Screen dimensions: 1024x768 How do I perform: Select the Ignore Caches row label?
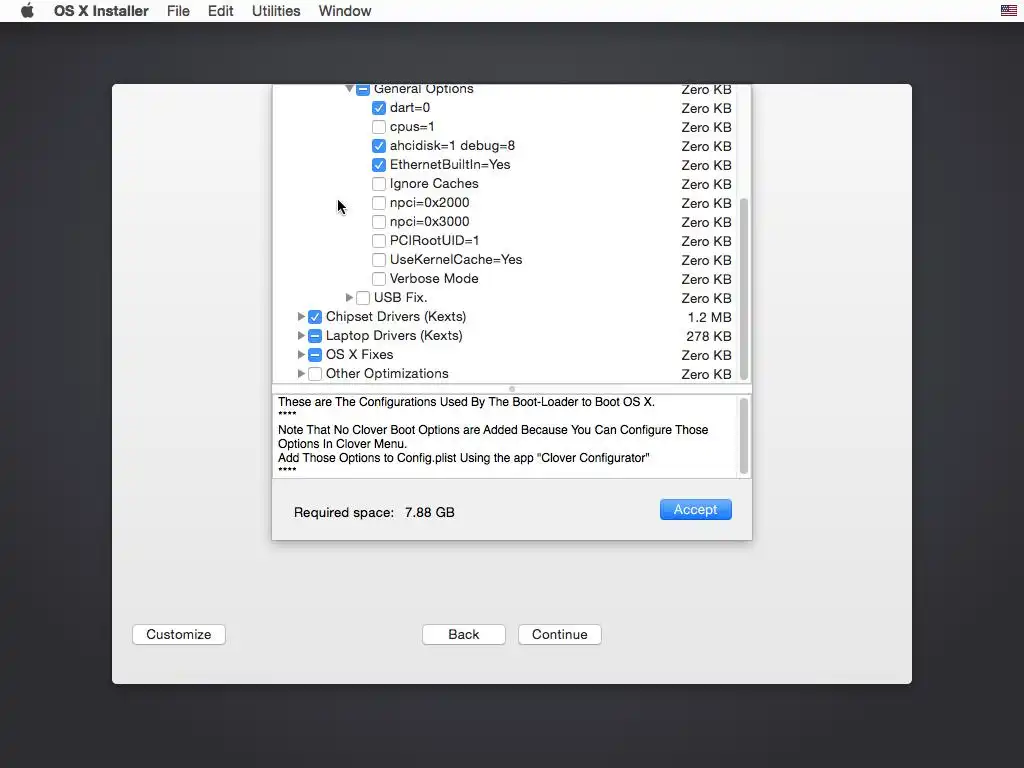(434, 184)
